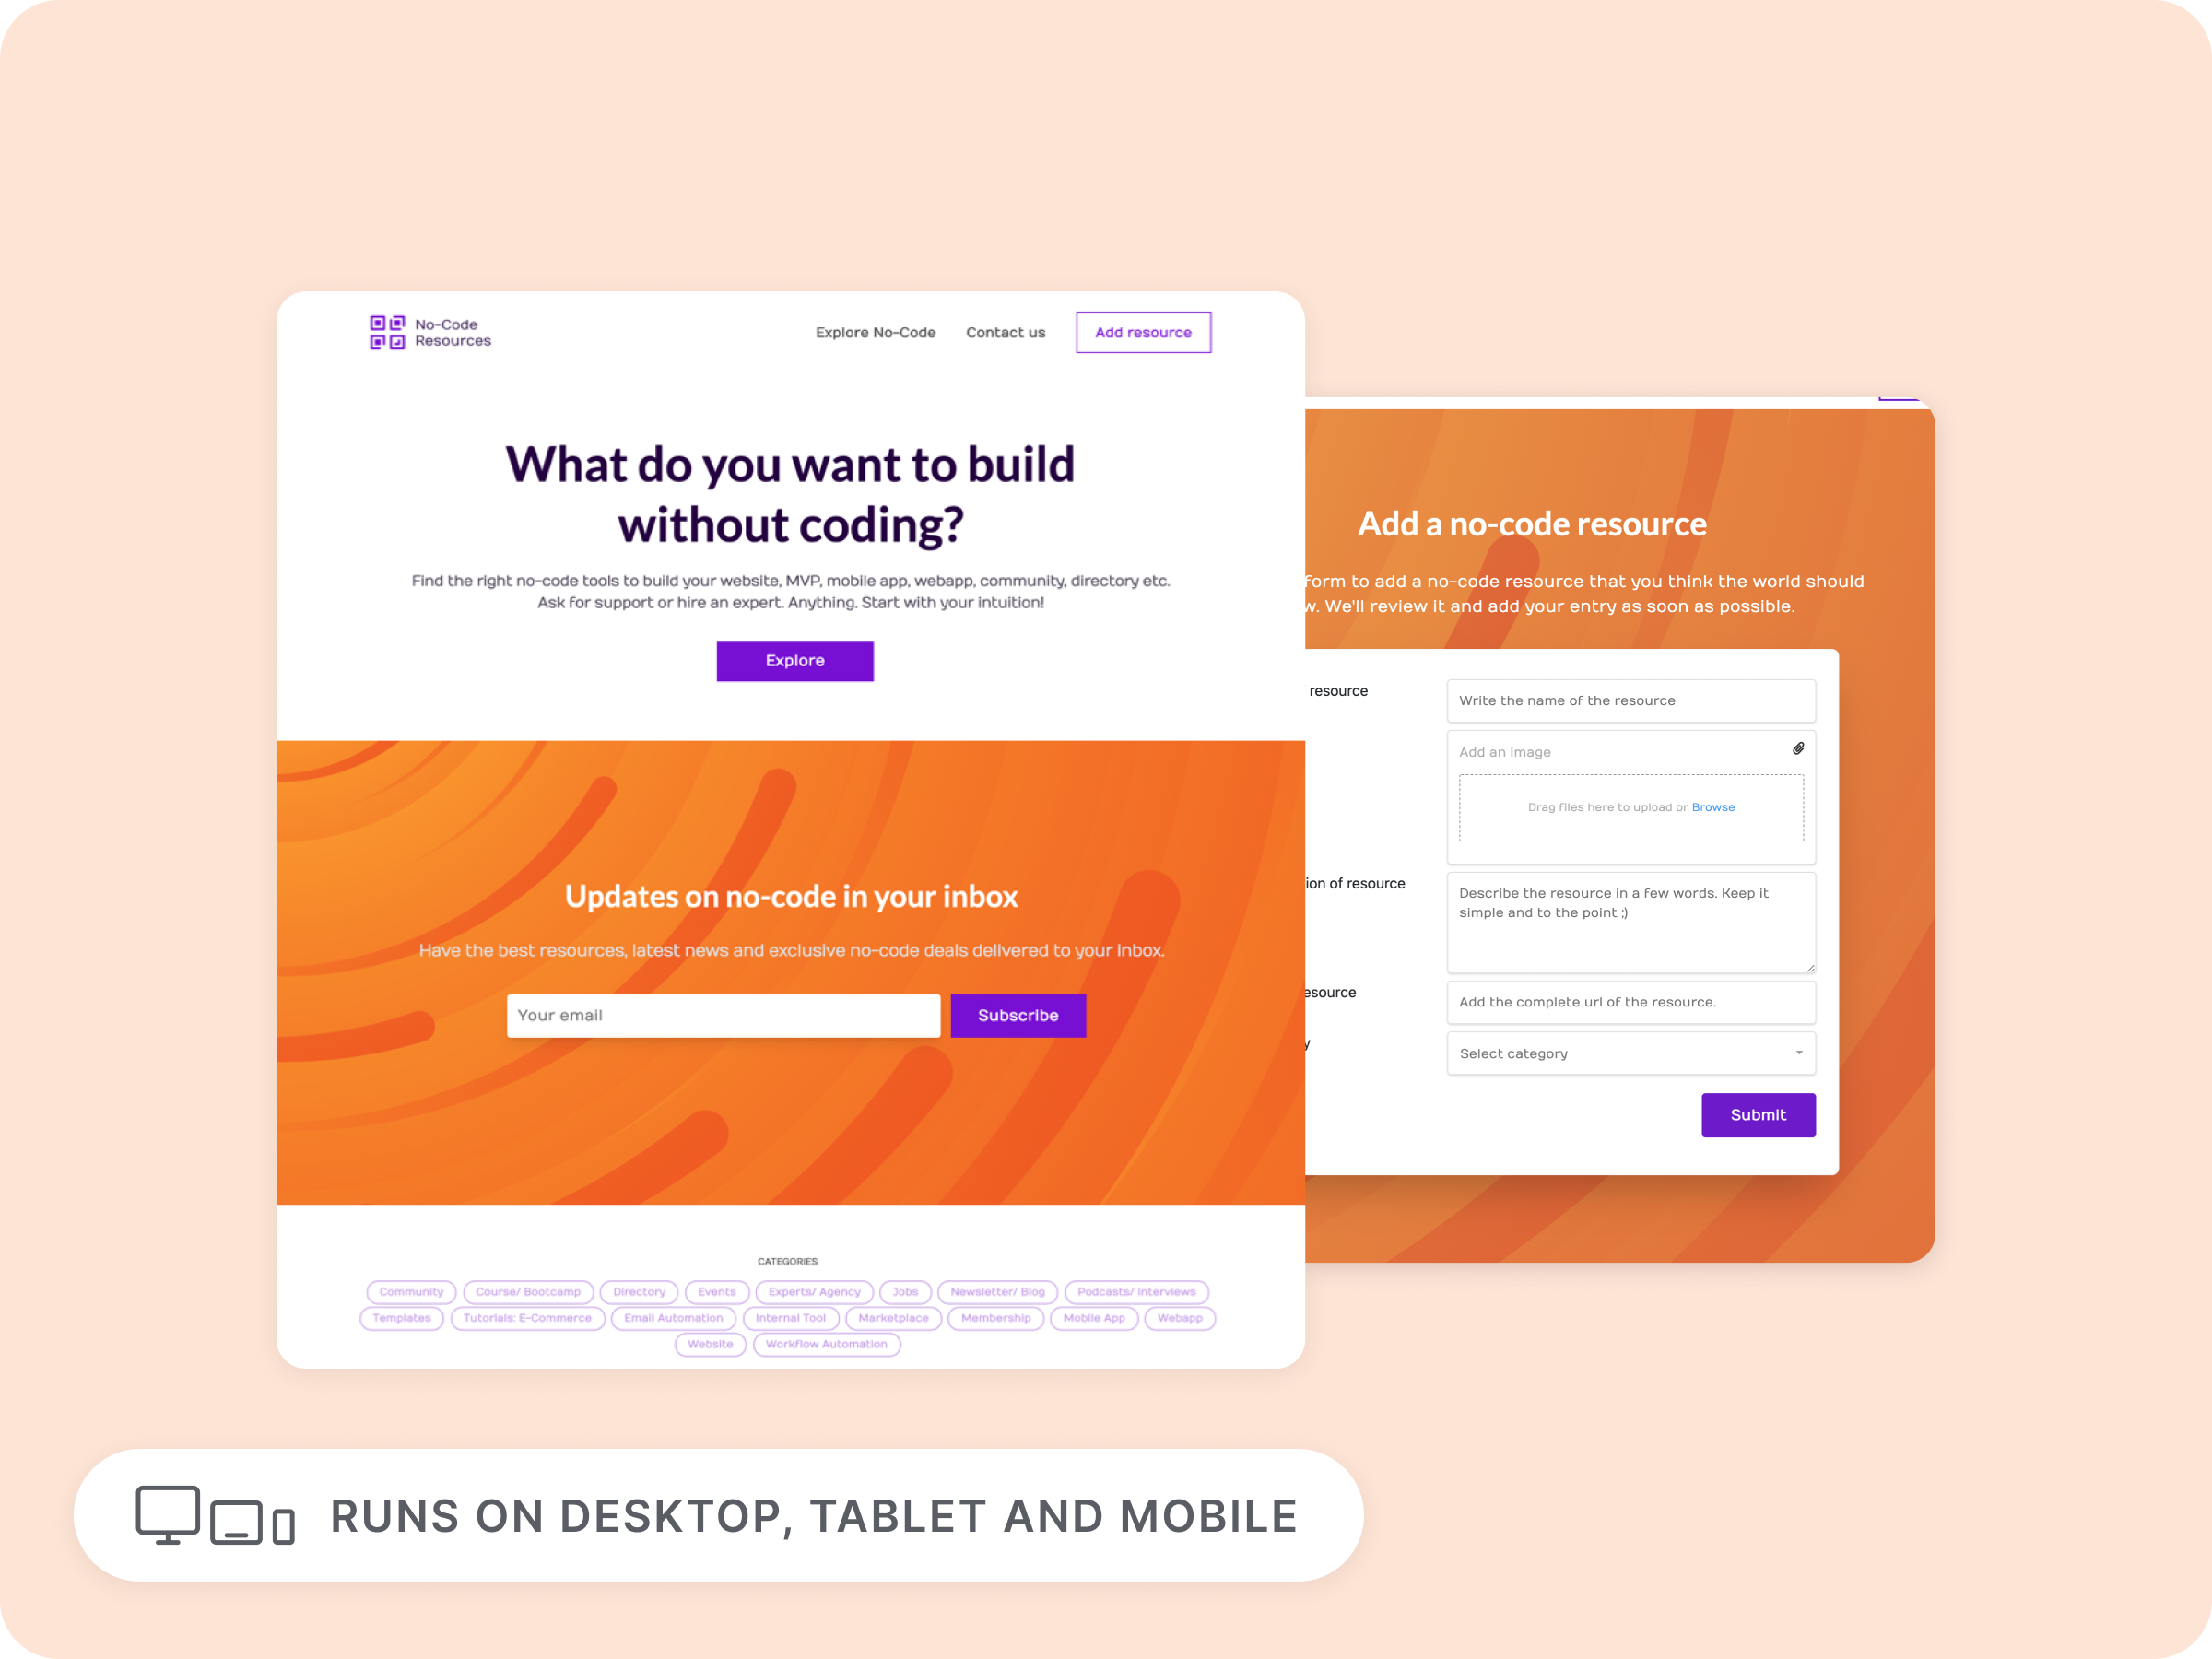Click the 'Subscribe' email button

[x=1014, y=1014]
